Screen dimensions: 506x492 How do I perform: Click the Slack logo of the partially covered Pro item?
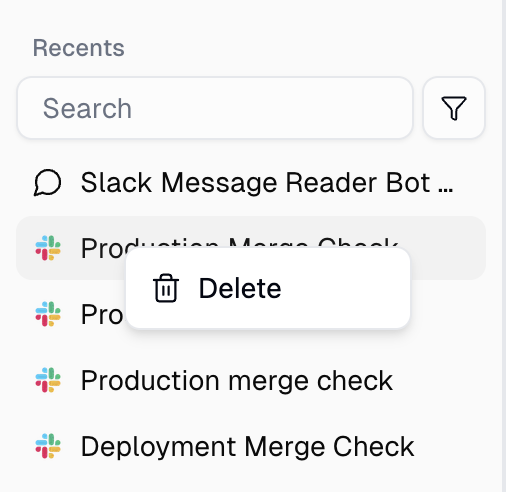coord(48,314)
